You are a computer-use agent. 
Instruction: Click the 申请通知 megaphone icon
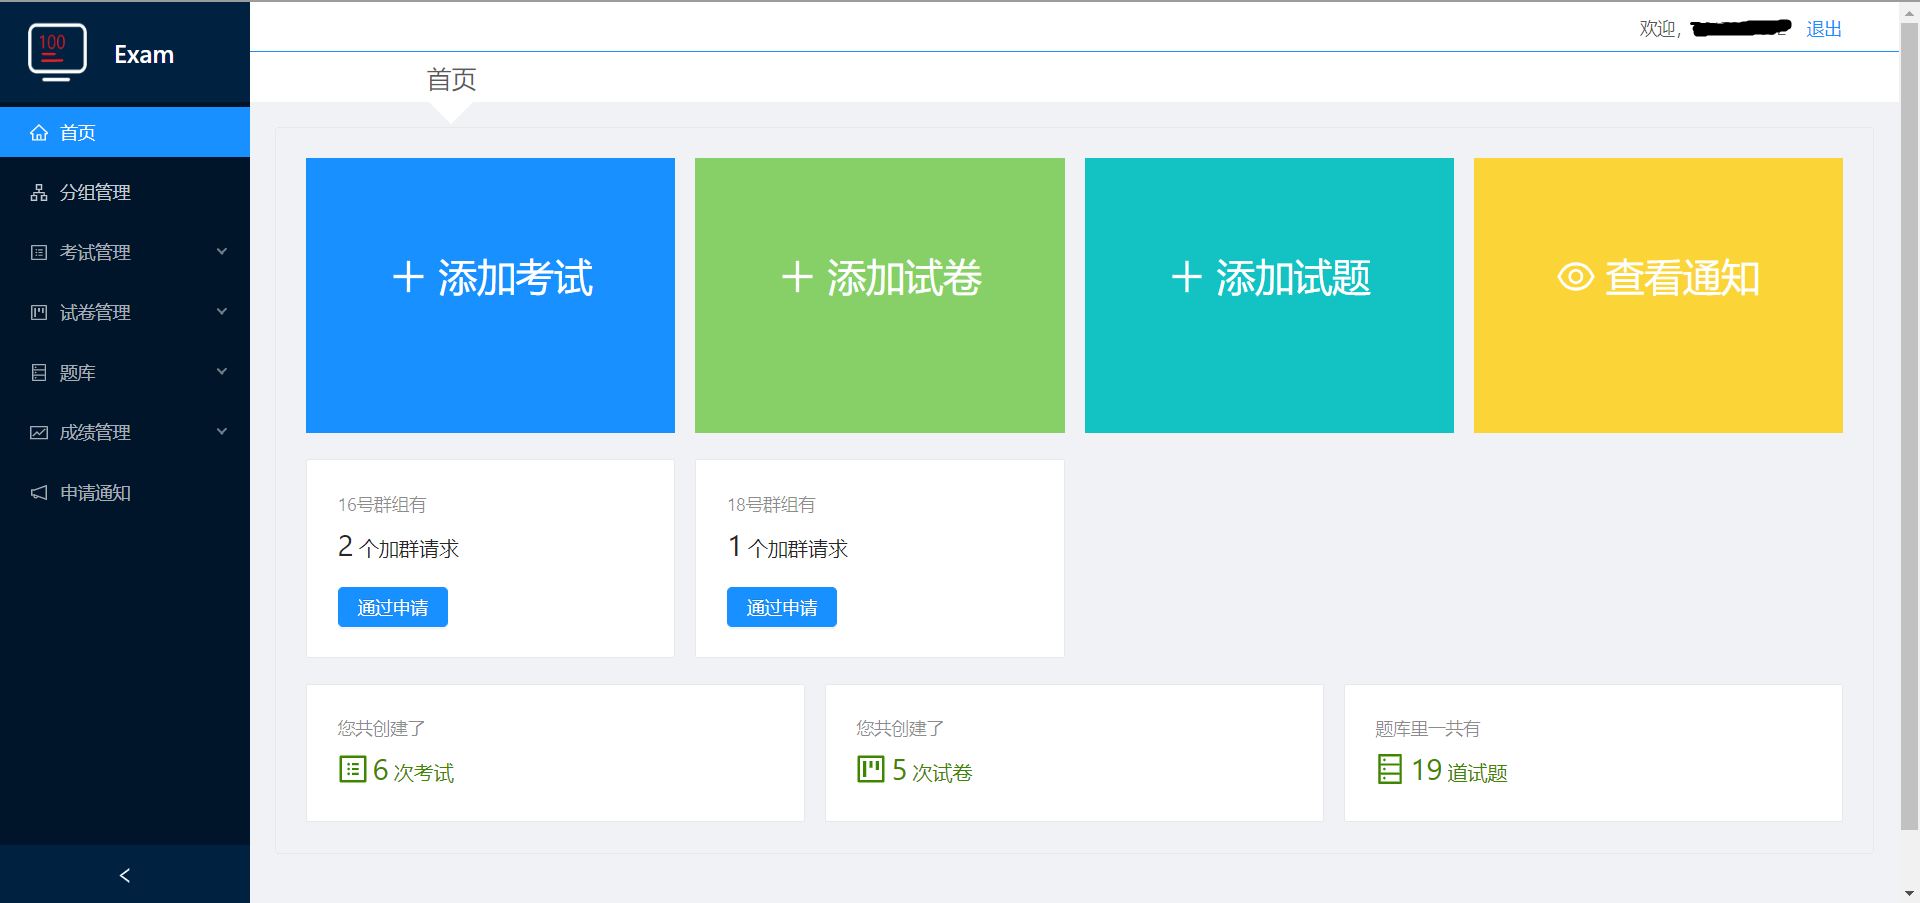tap(39, 493)
